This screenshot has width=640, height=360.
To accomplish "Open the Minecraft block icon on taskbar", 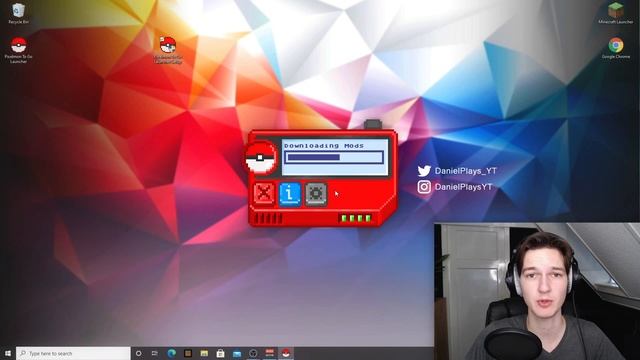I will click(188, 353).
